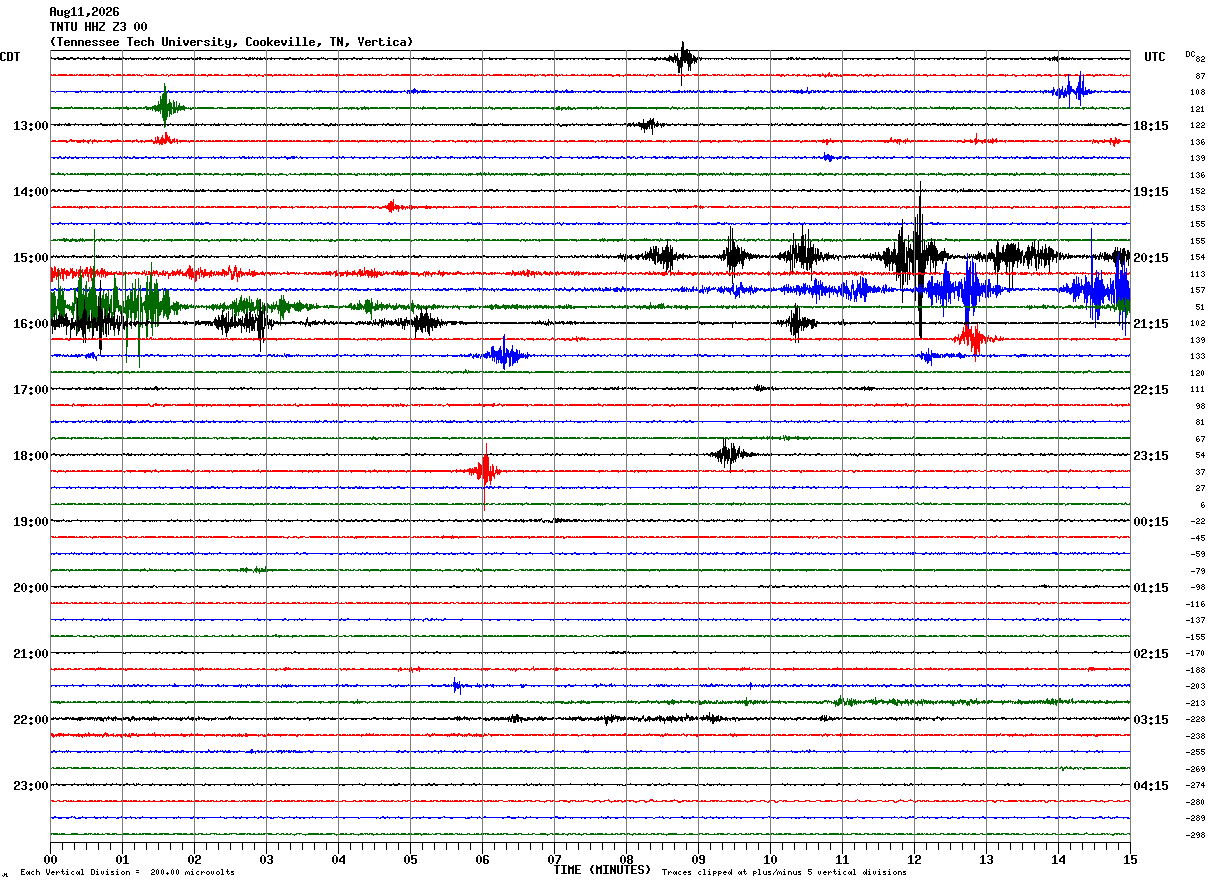Select the large black spike near minute 12
1210x886 pixels.
(x=918, y=258)
